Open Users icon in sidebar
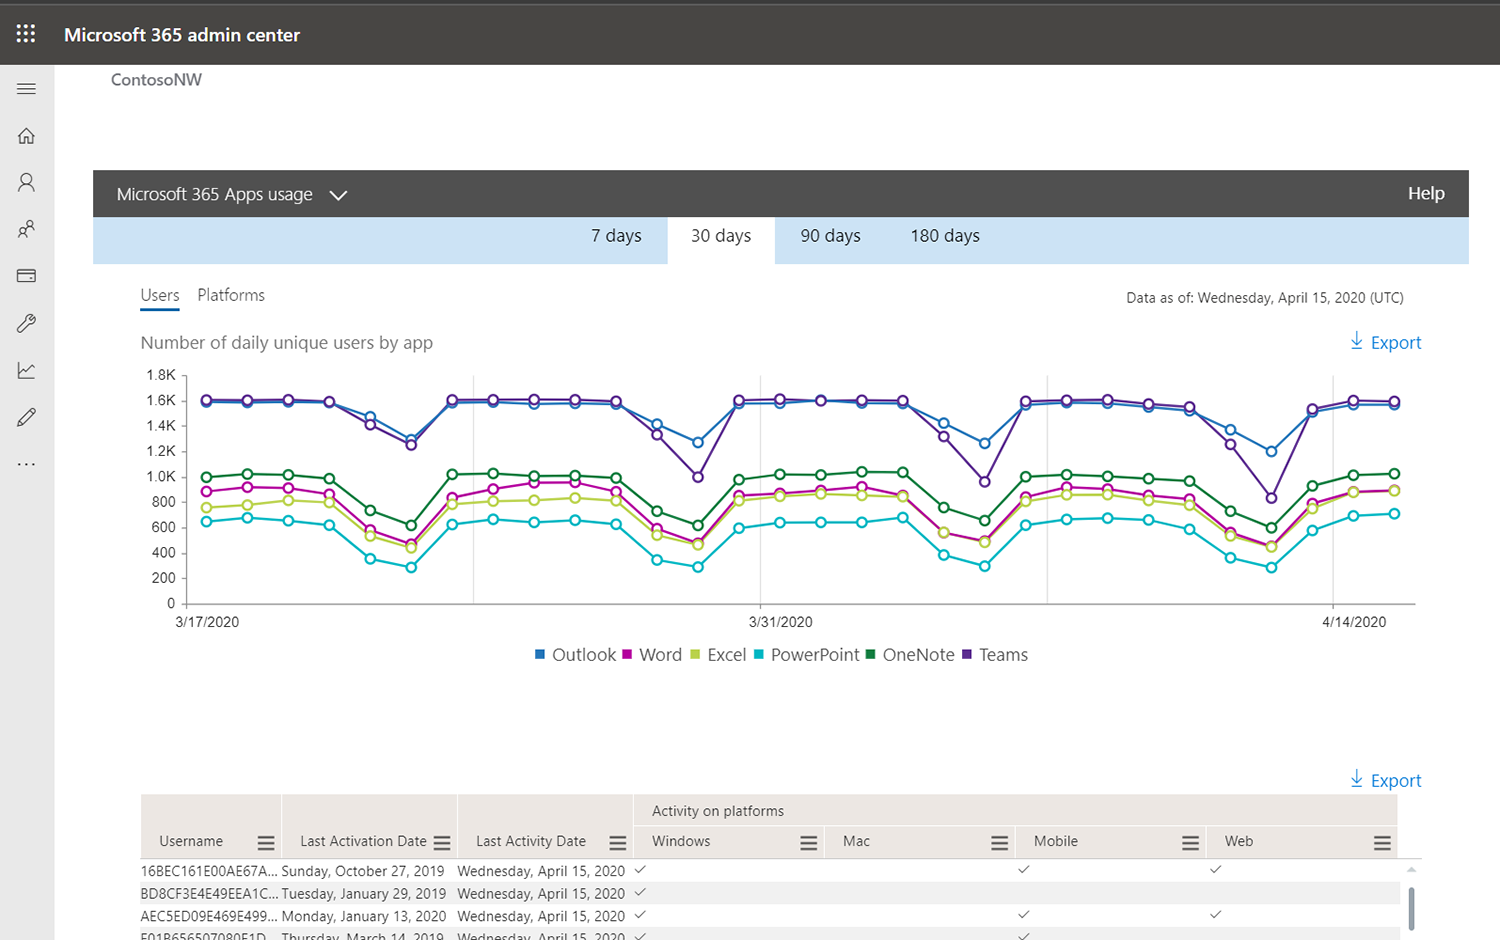 pos(27,182)
